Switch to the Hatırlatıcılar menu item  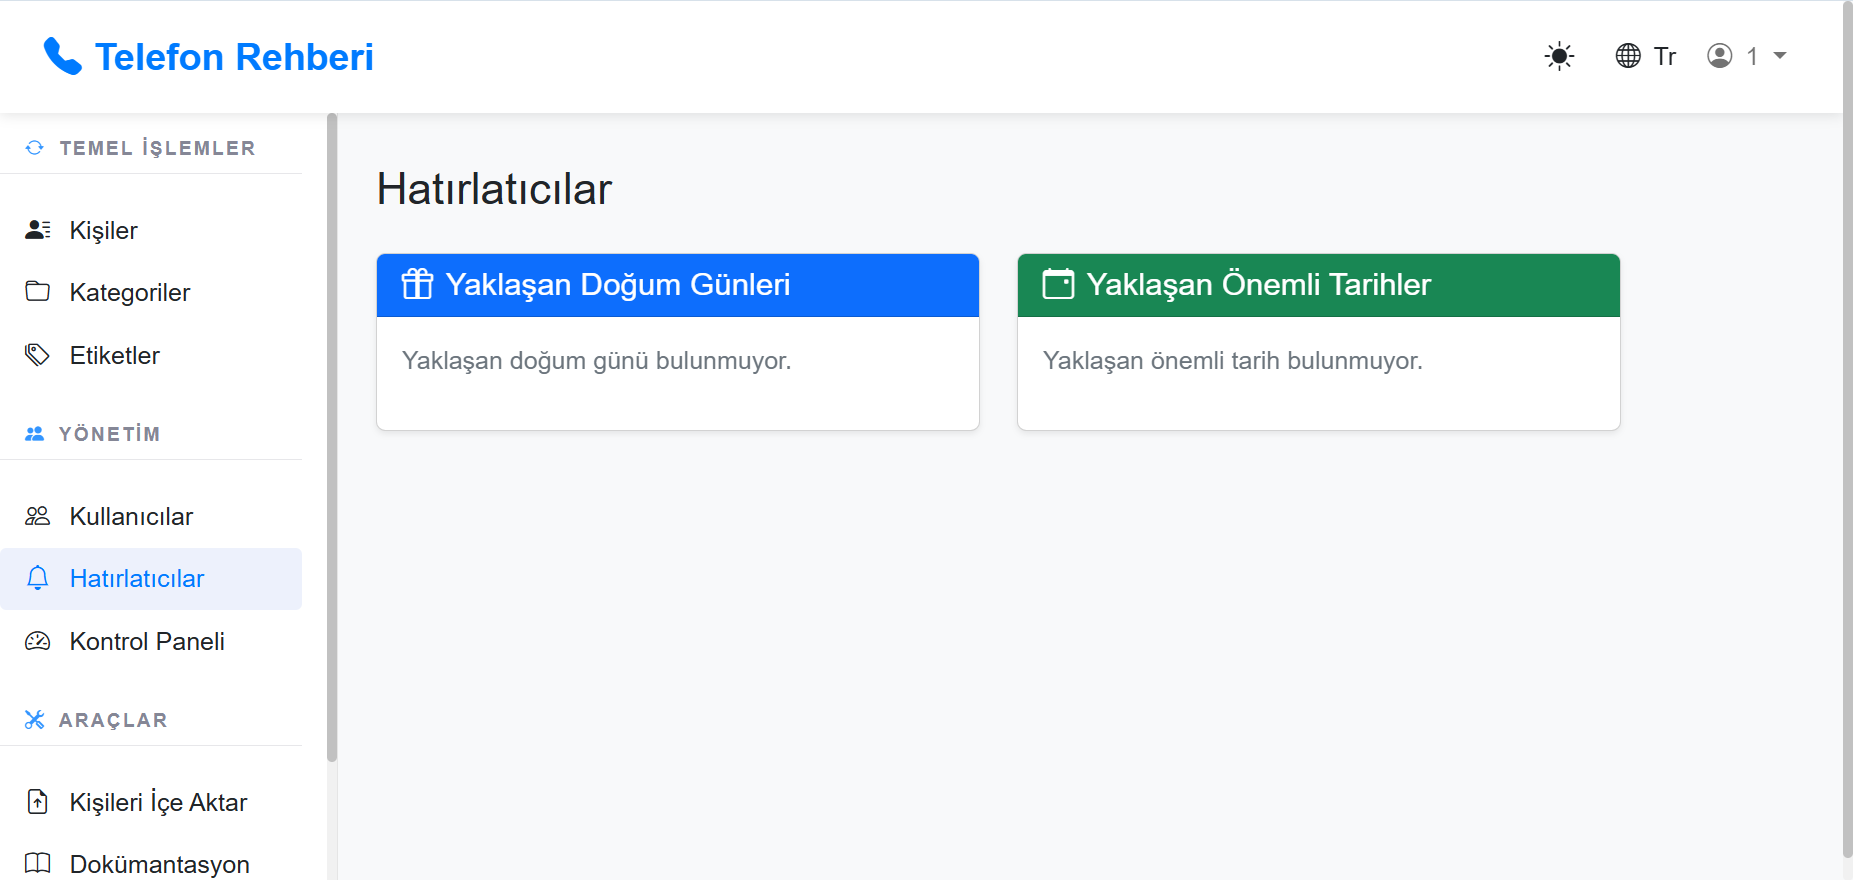click(x=136, y=578)
